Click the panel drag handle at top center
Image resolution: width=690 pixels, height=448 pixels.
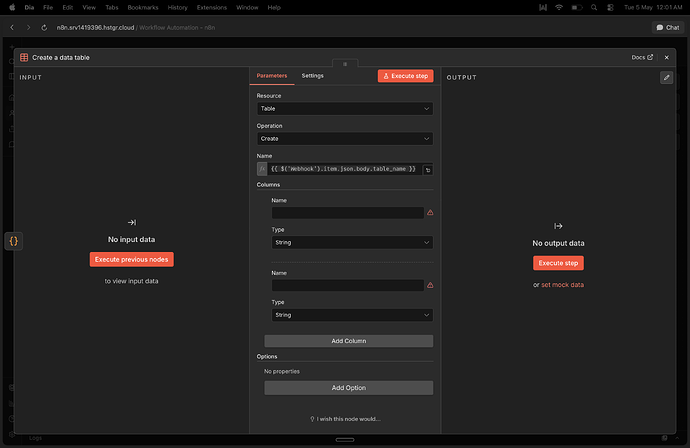point(345,64)
